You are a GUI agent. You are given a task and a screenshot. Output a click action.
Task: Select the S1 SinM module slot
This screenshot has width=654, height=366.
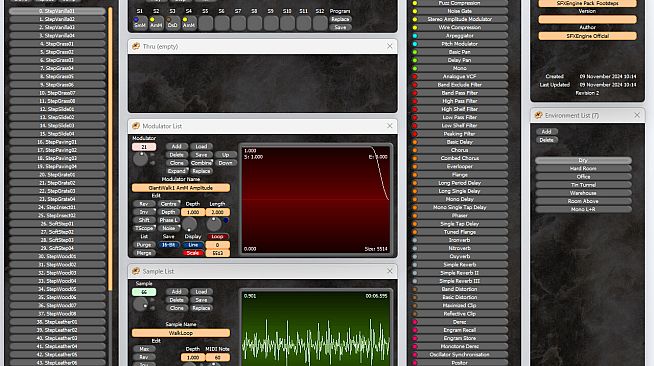point(140,23)
